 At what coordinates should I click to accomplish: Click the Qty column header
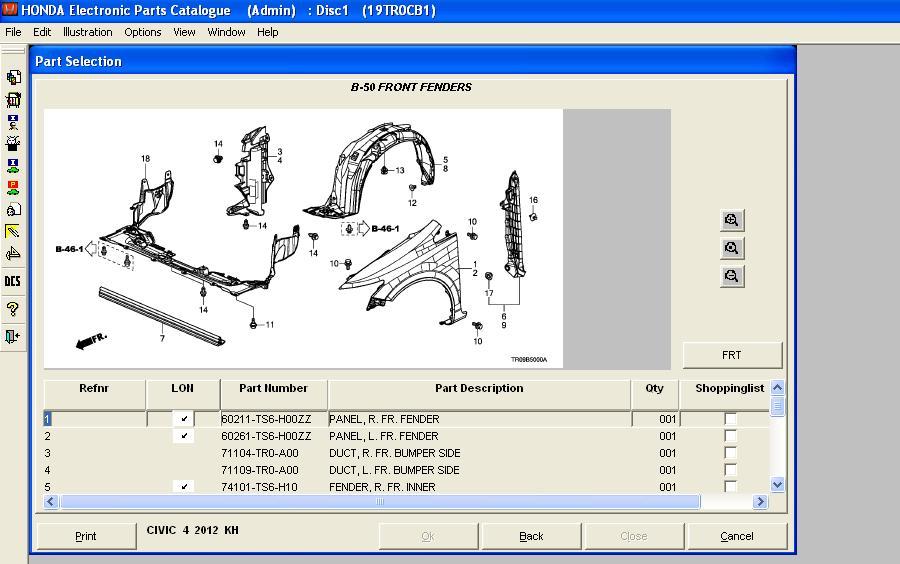click(654, 394)
